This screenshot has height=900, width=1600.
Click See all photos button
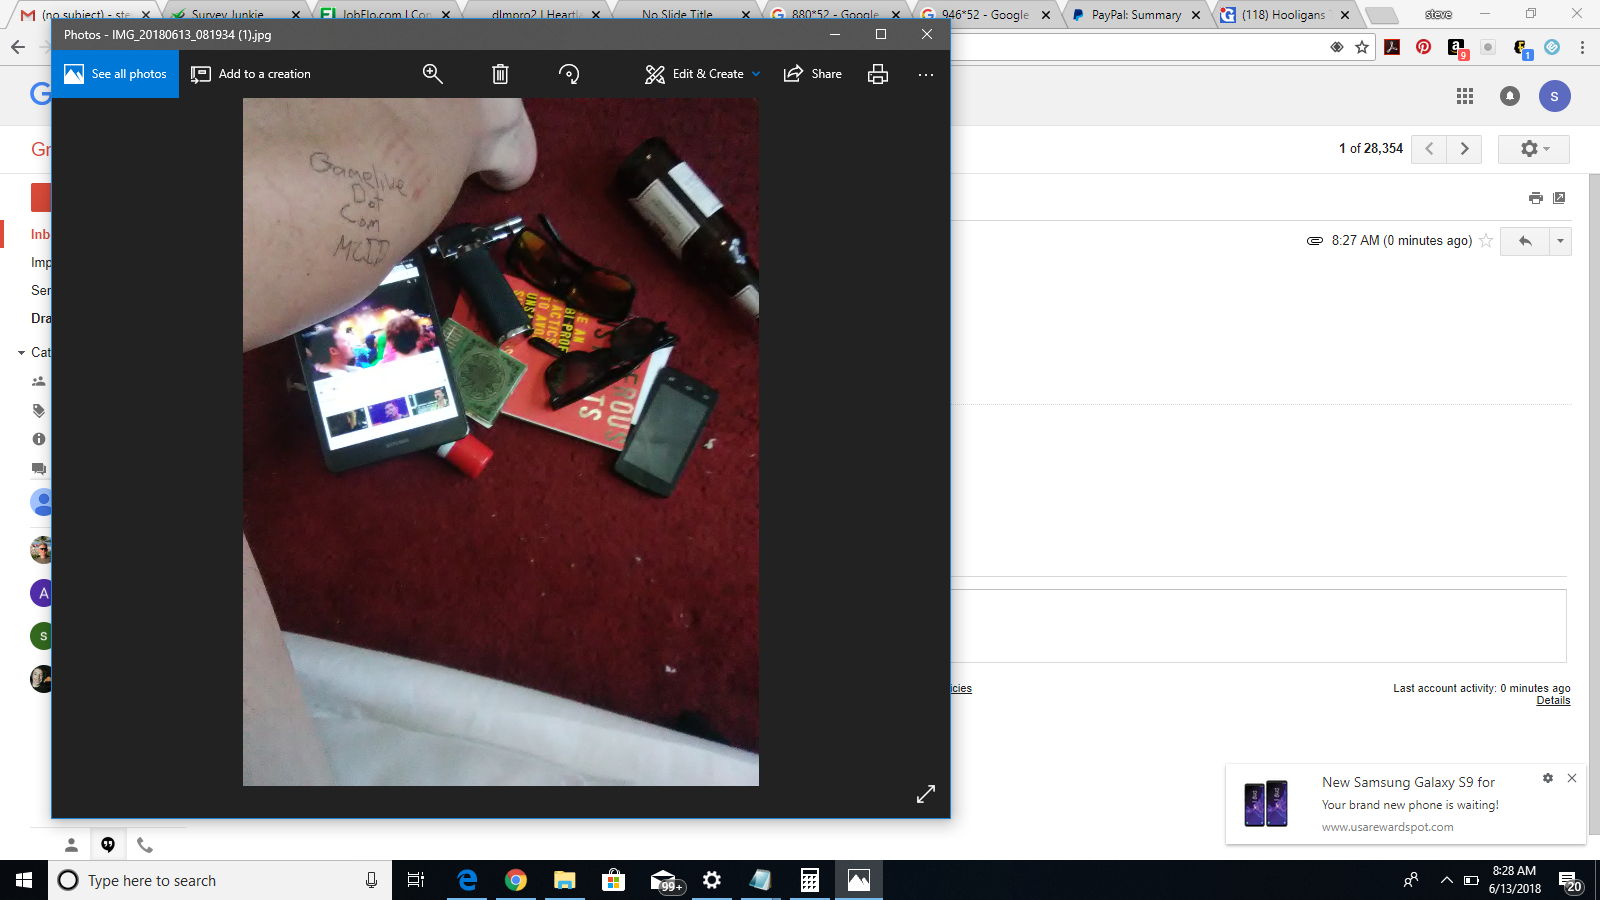click(115, 74)
